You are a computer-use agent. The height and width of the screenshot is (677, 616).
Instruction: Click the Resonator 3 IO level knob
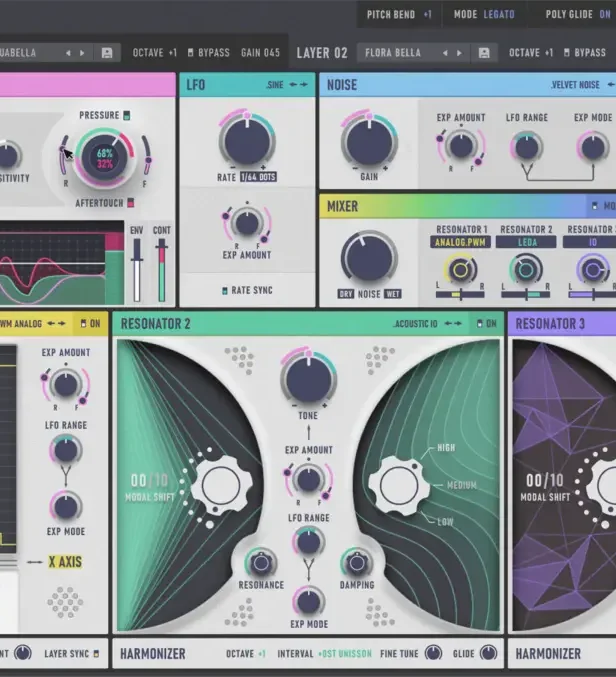point(593,270)
